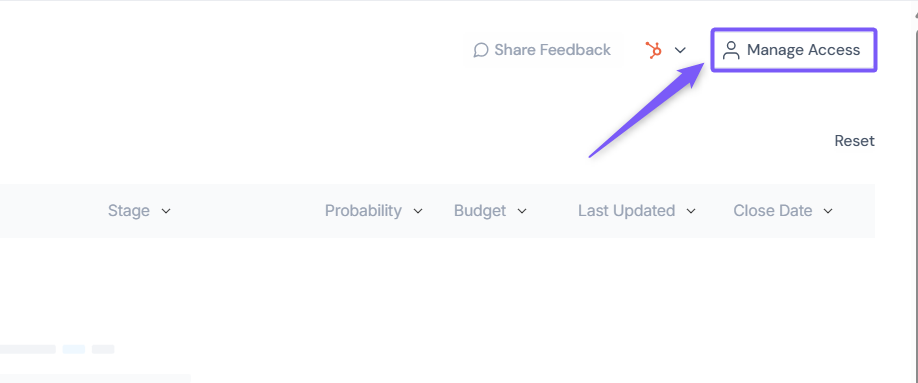Select the Last Updated header label
This screenshot has height=383, width=918.
pyautogui.click(x=626, y=210)
